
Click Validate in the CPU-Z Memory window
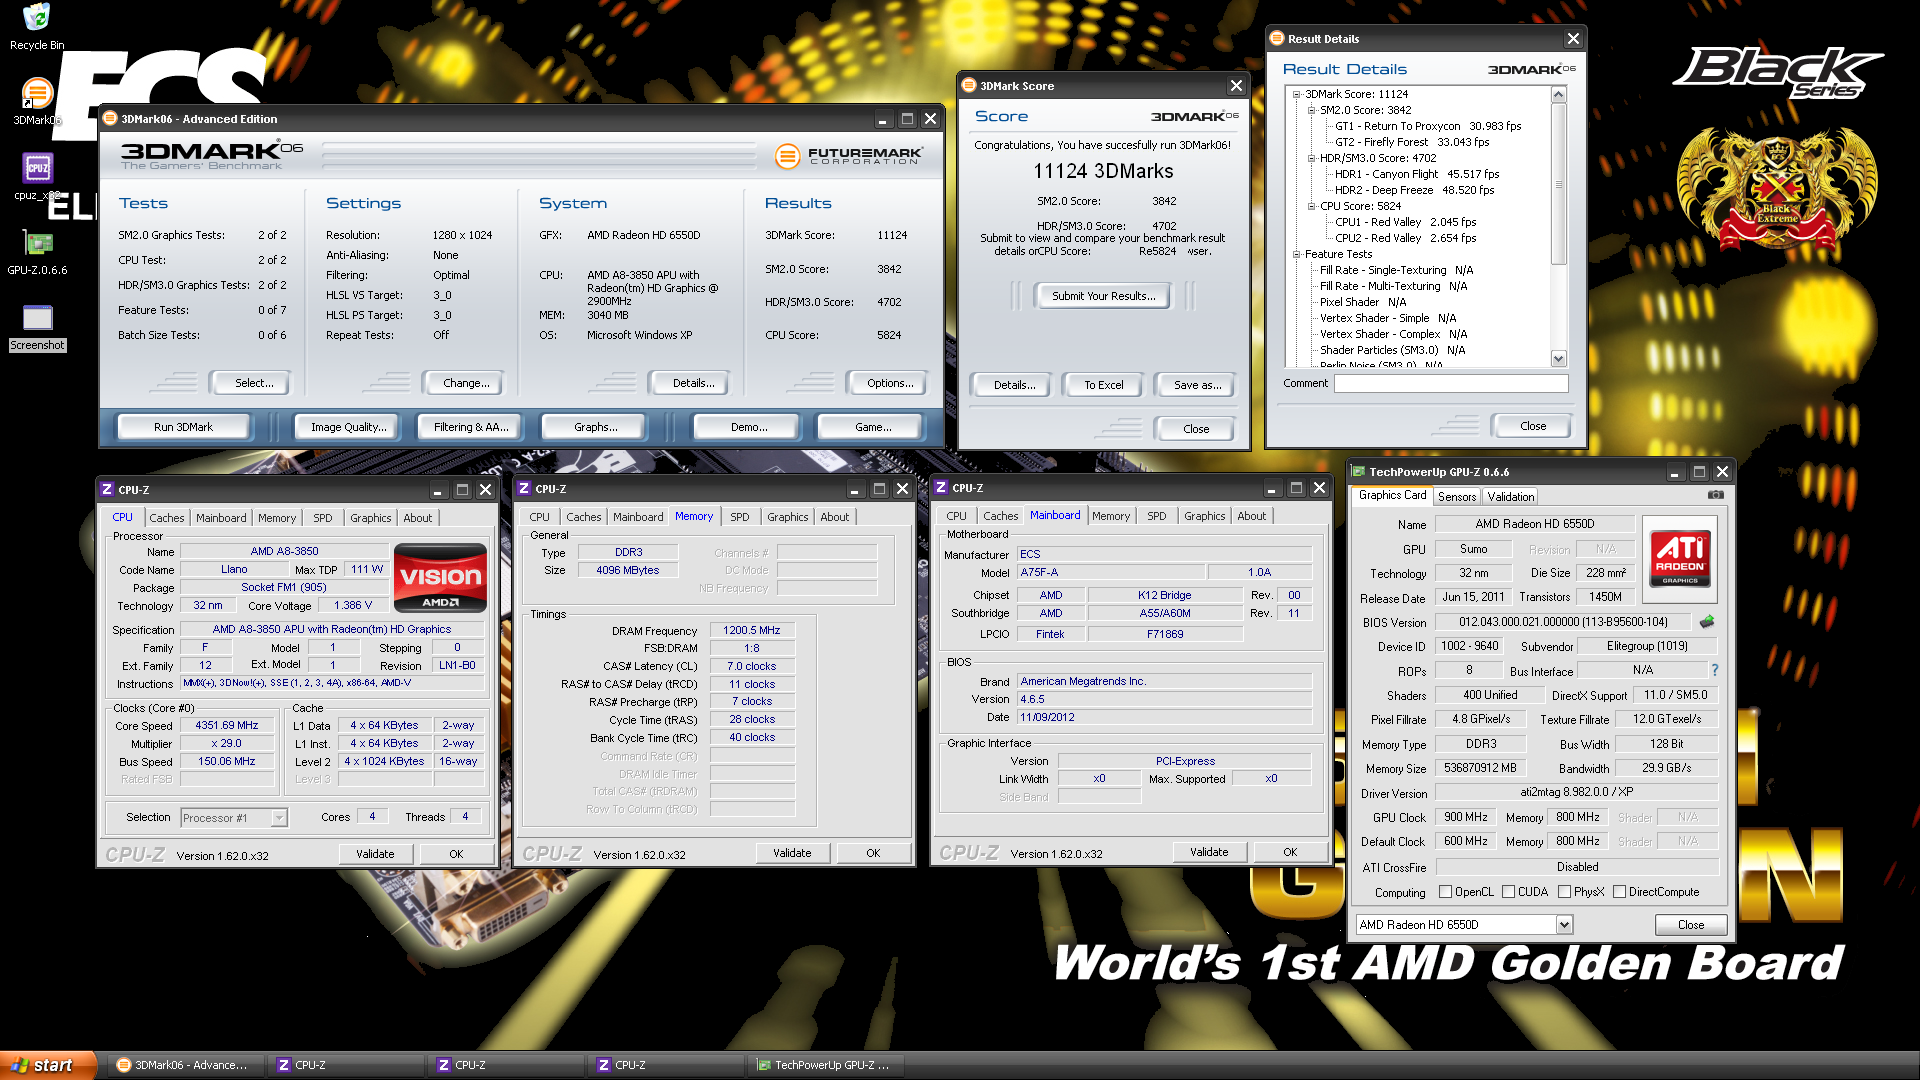coord(792,853)
